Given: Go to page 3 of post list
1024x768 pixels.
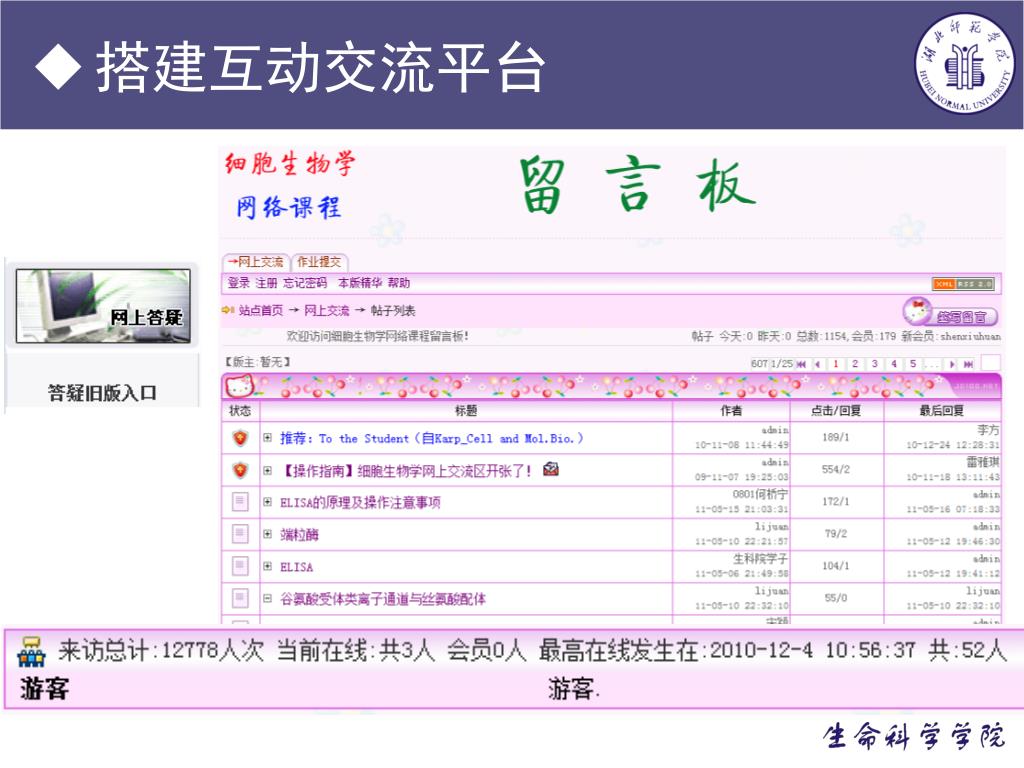Looking at the screenshot, I should click(x=874, y=364).
